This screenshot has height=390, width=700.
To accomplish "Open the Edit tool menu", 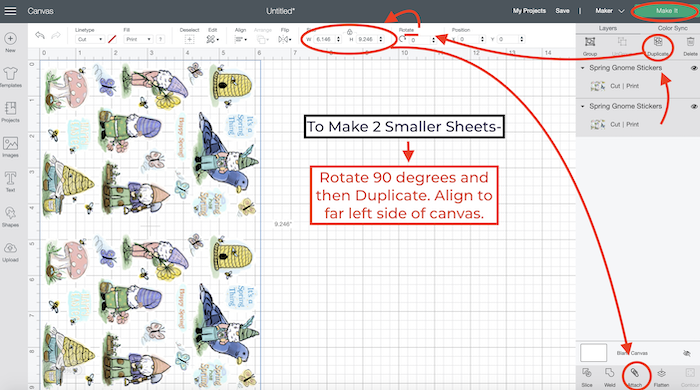I will 212,39.
